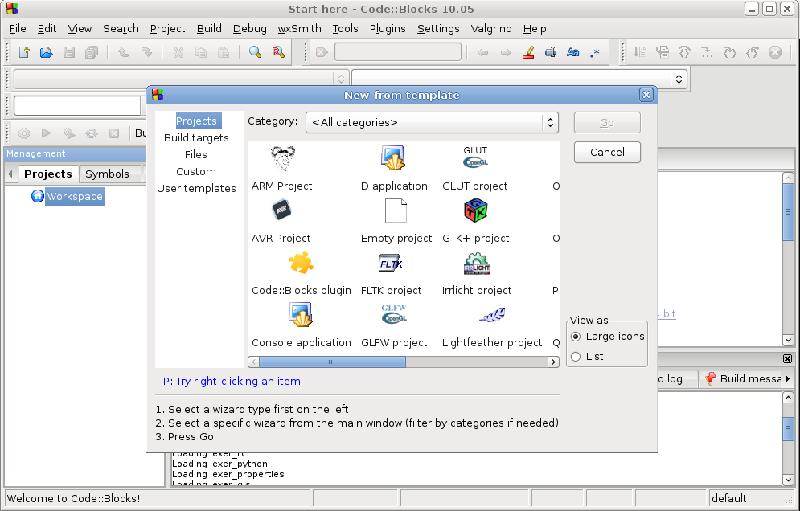Screen dimensions: 800x511
Task: Select the Console application icon
Action: coord(301,315)
